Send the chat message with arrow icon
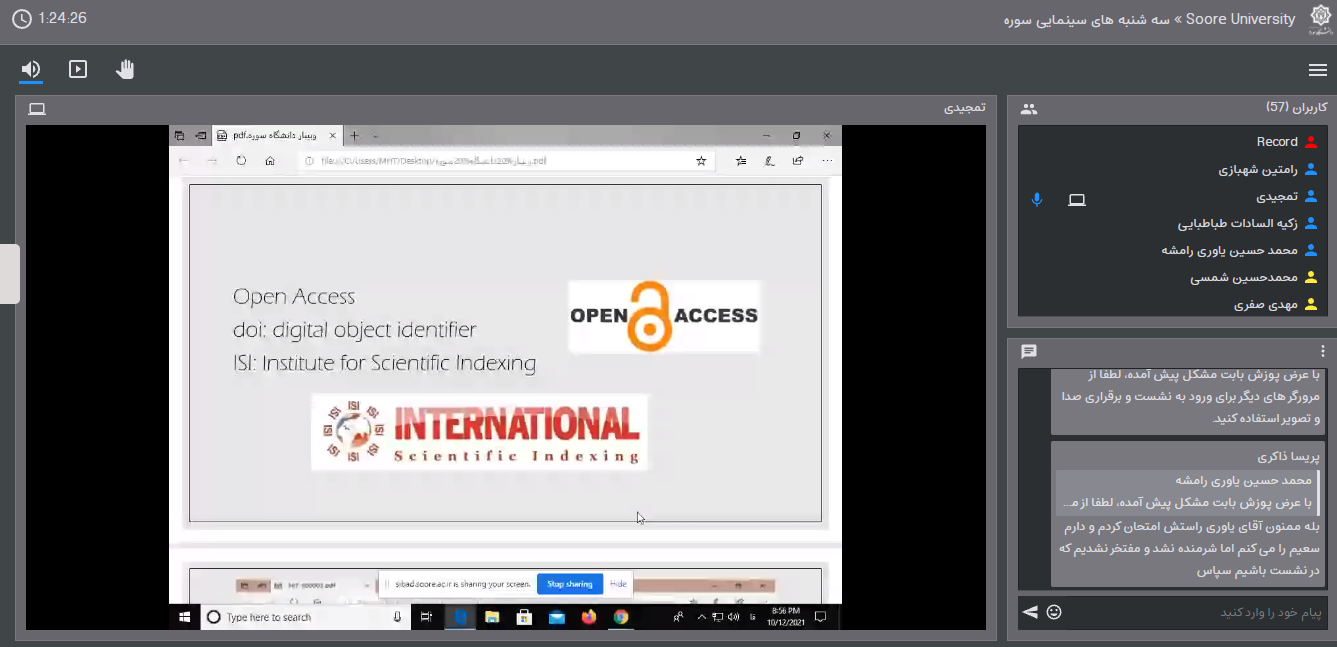The width and height of the screenshot is (1337, 647). (x=1030, y=612)
